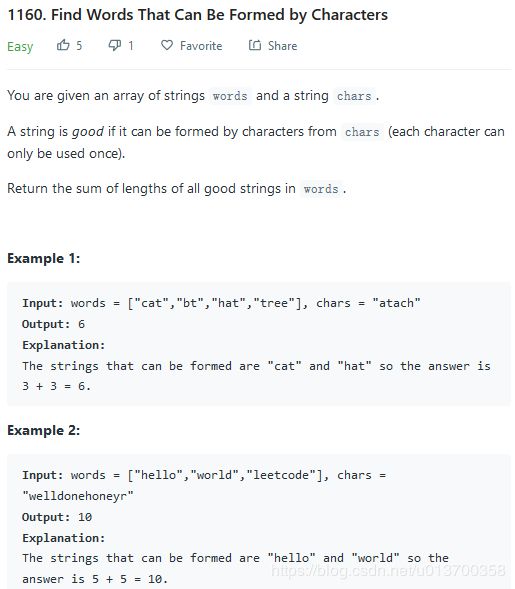The height and width of the screenshot is (589, 515).
Task: Click the blog.csdn.net watermark link
Action: coord(388,570)
